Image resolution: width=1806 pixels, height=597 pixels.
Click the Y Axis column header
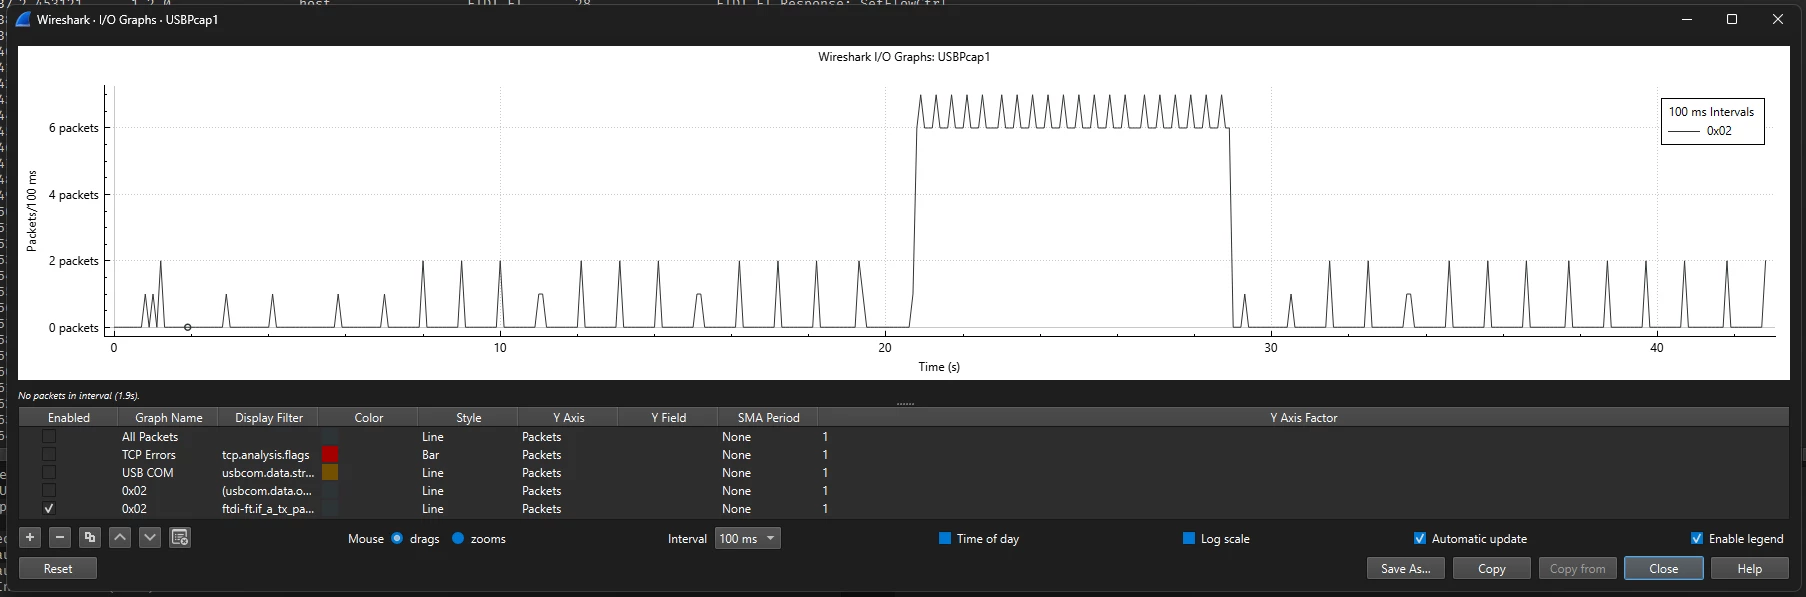[569, 418]
